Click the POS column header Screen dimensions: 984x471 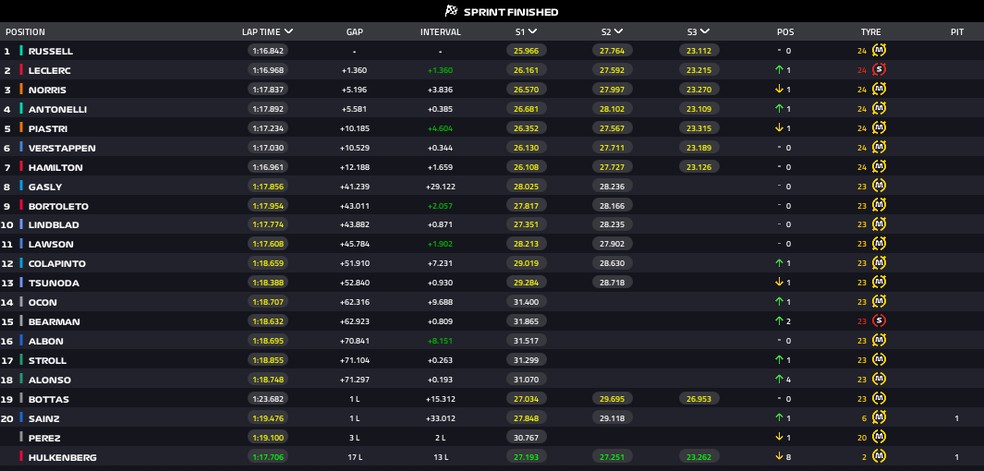coord(785,32)
